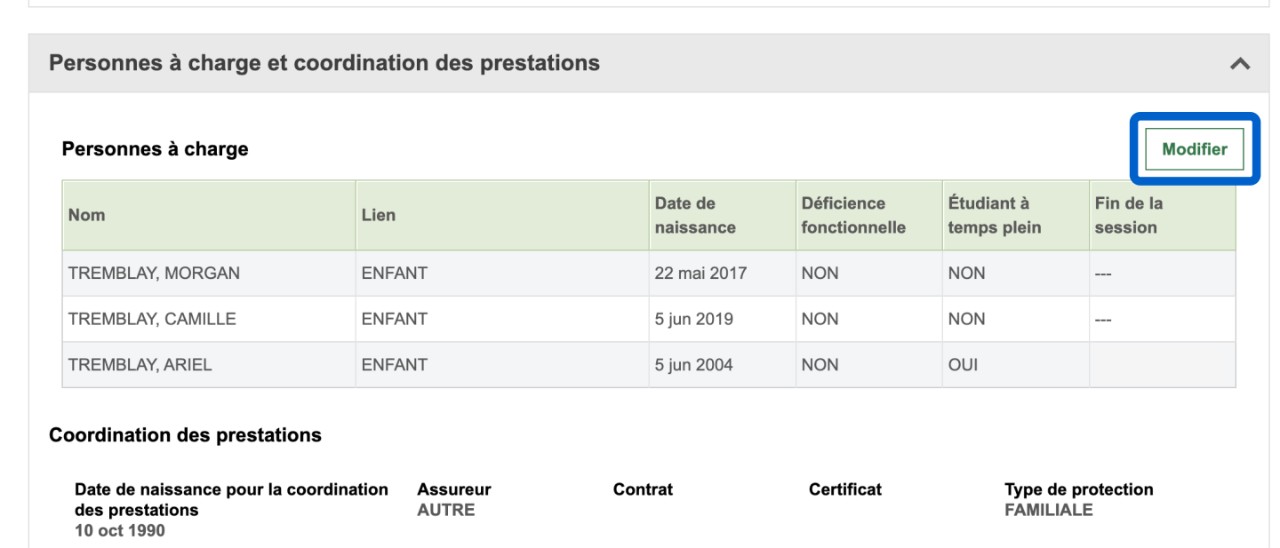Image resolution: width=1280 pixels, height=548 pixels.
Task: Click the OUI value in Ariel's row
Action: [963, 365]
